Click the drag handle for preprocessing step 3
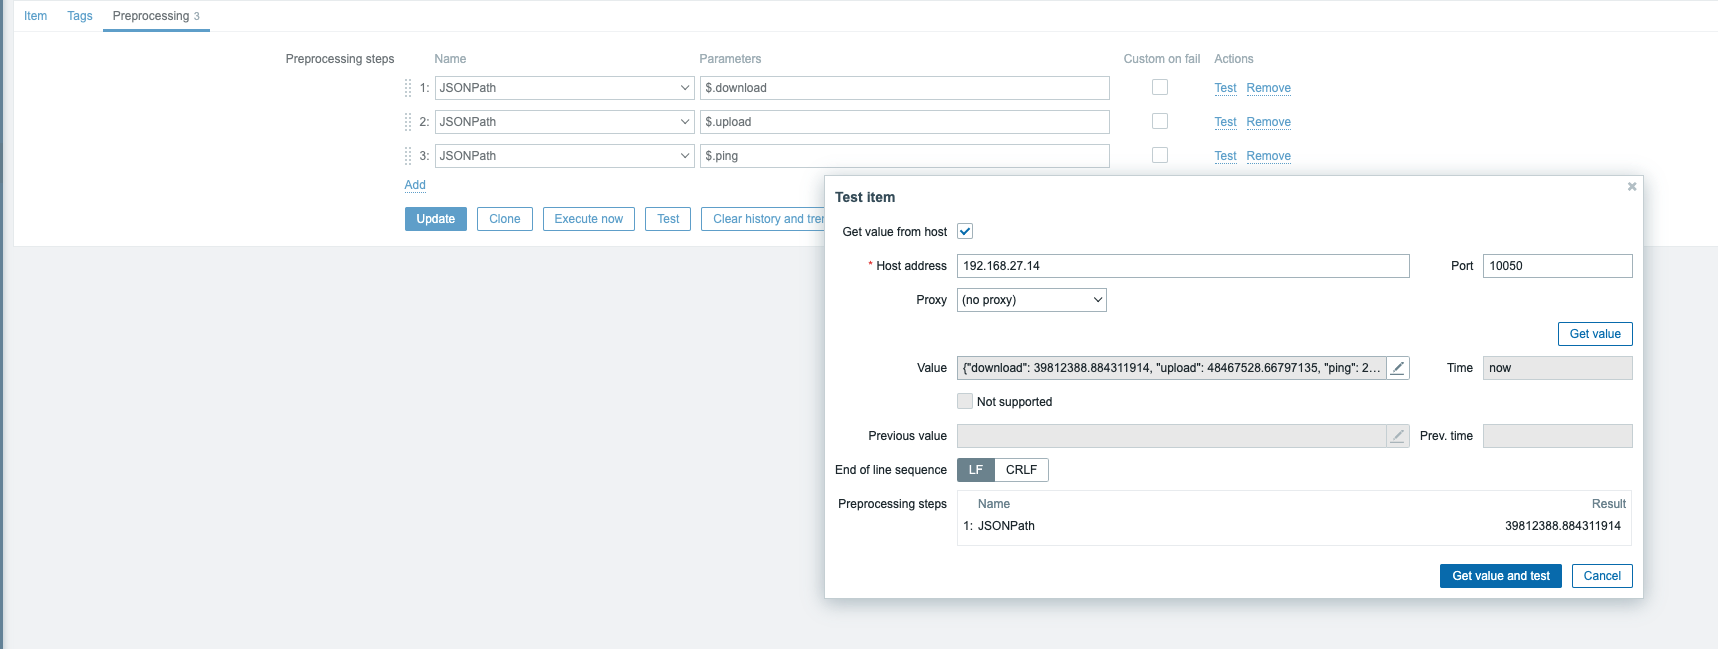Screen dimensions: 1718x649 coord(408,156)
